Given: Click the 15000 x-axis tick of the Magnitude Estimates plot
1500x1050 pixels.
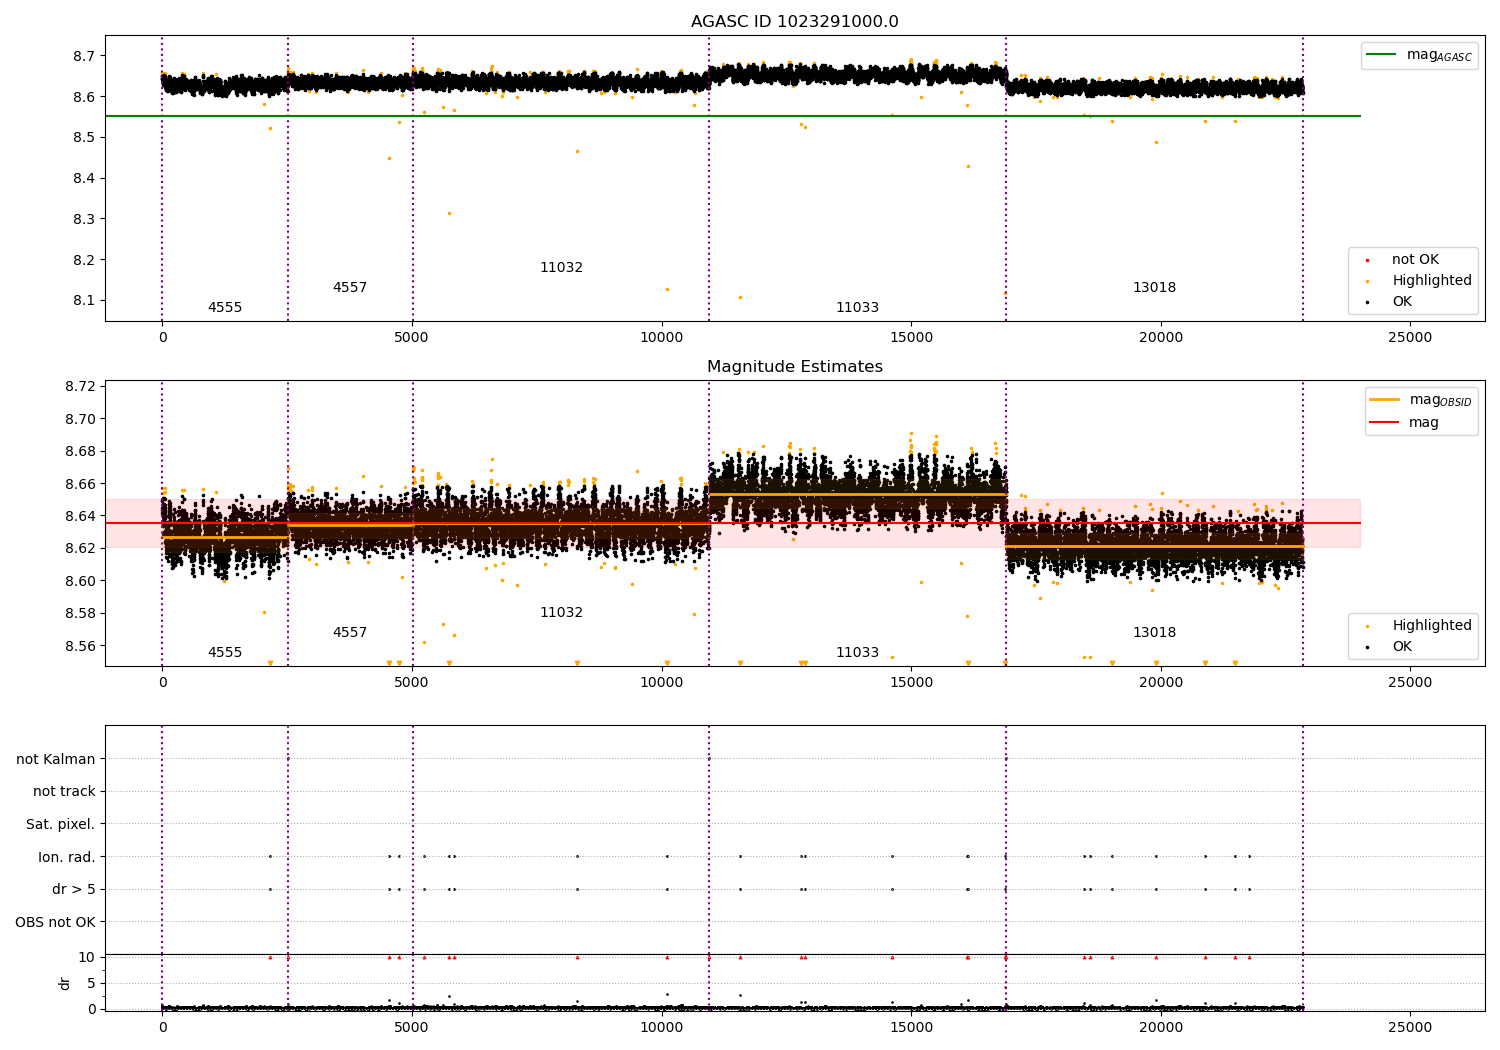Looking at the screenshot, I should 911,682.
